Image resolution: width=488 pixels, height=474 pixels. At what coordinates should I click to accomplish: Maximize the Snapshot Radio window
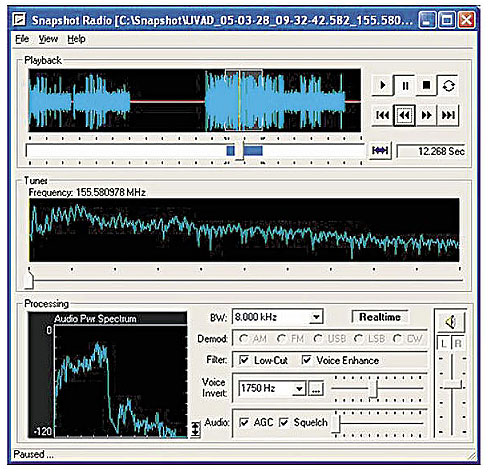click(x=447, y=20)
